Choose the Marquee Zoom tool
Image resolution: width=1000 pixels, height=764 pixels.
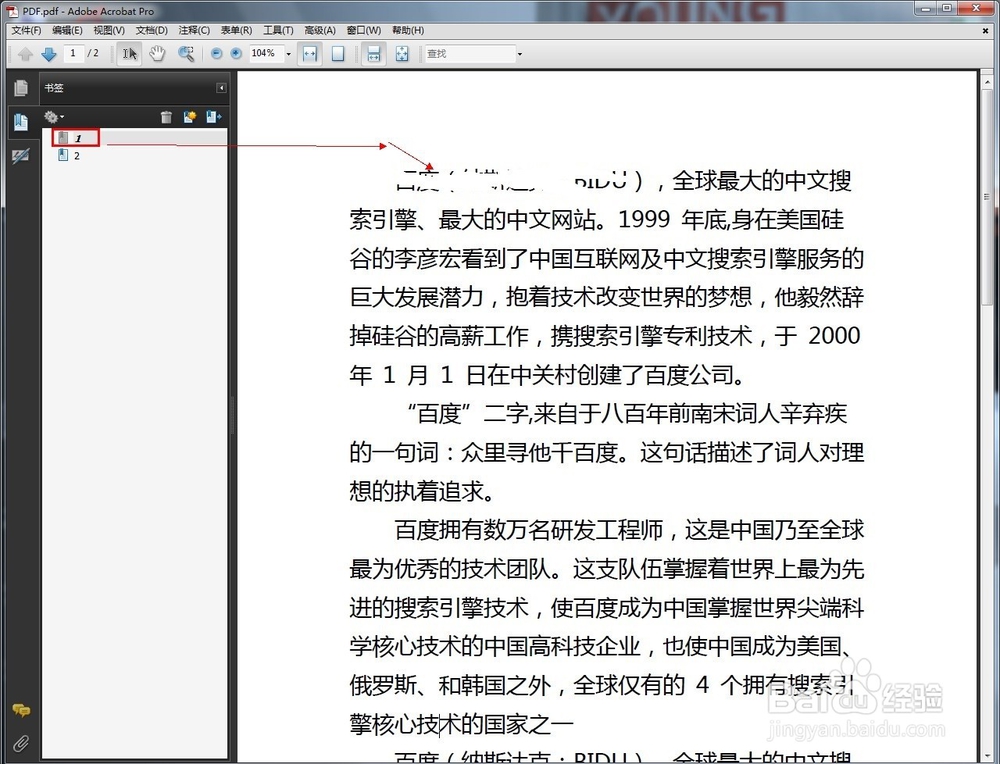(x=186, y=54)
